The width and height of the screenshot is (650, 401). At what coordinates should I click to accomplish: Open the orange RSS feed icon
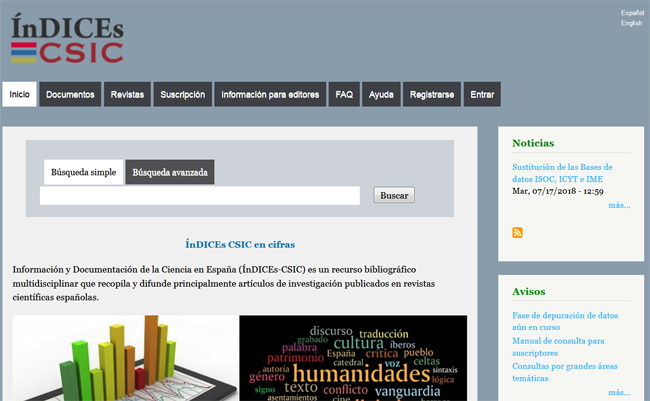(517, 233)
